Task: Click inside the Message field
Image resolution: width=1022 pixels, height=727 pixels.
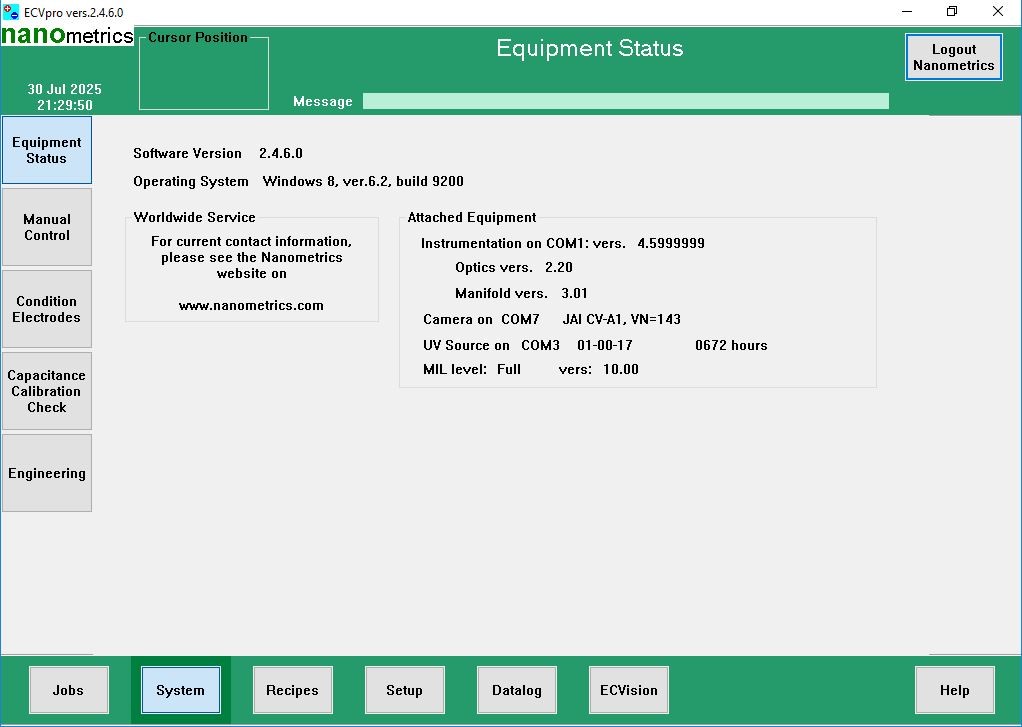Action: tap(626, 100)
